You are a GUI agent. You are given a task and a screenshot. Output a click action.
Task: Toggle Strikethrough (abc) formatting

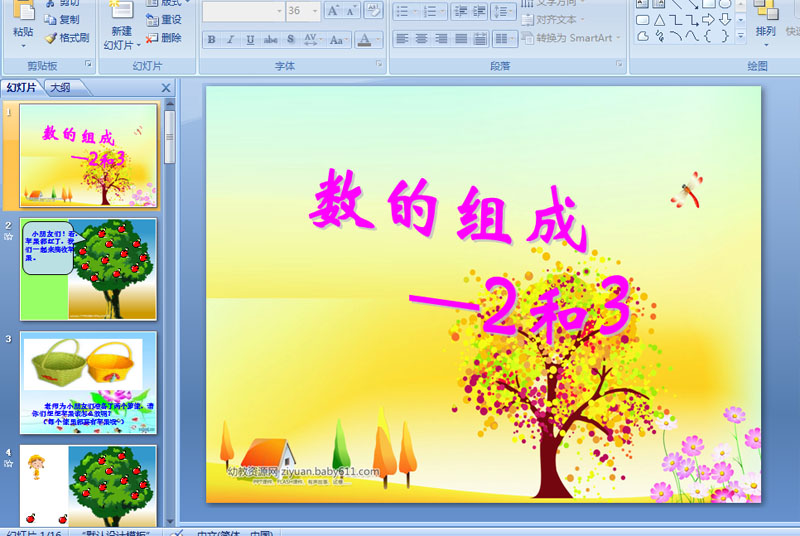pos(270,39)
